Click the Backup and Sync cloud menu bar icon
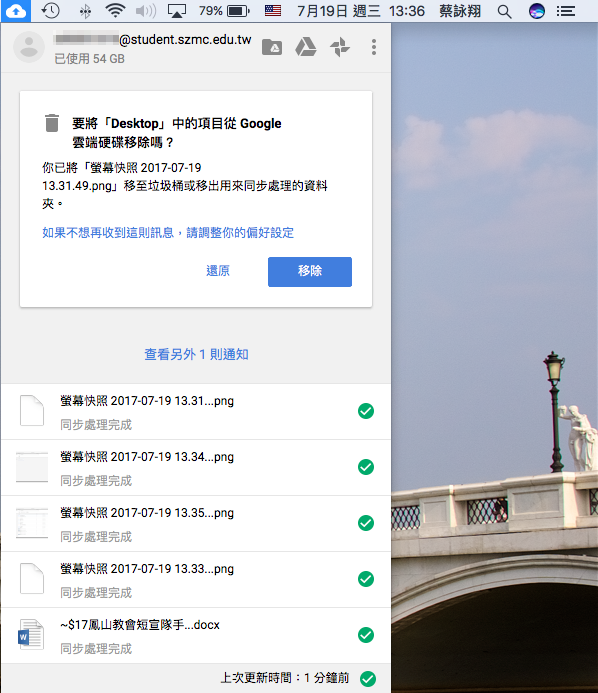The width and height of the screenshot is (598, 693). tap(16, 11)
